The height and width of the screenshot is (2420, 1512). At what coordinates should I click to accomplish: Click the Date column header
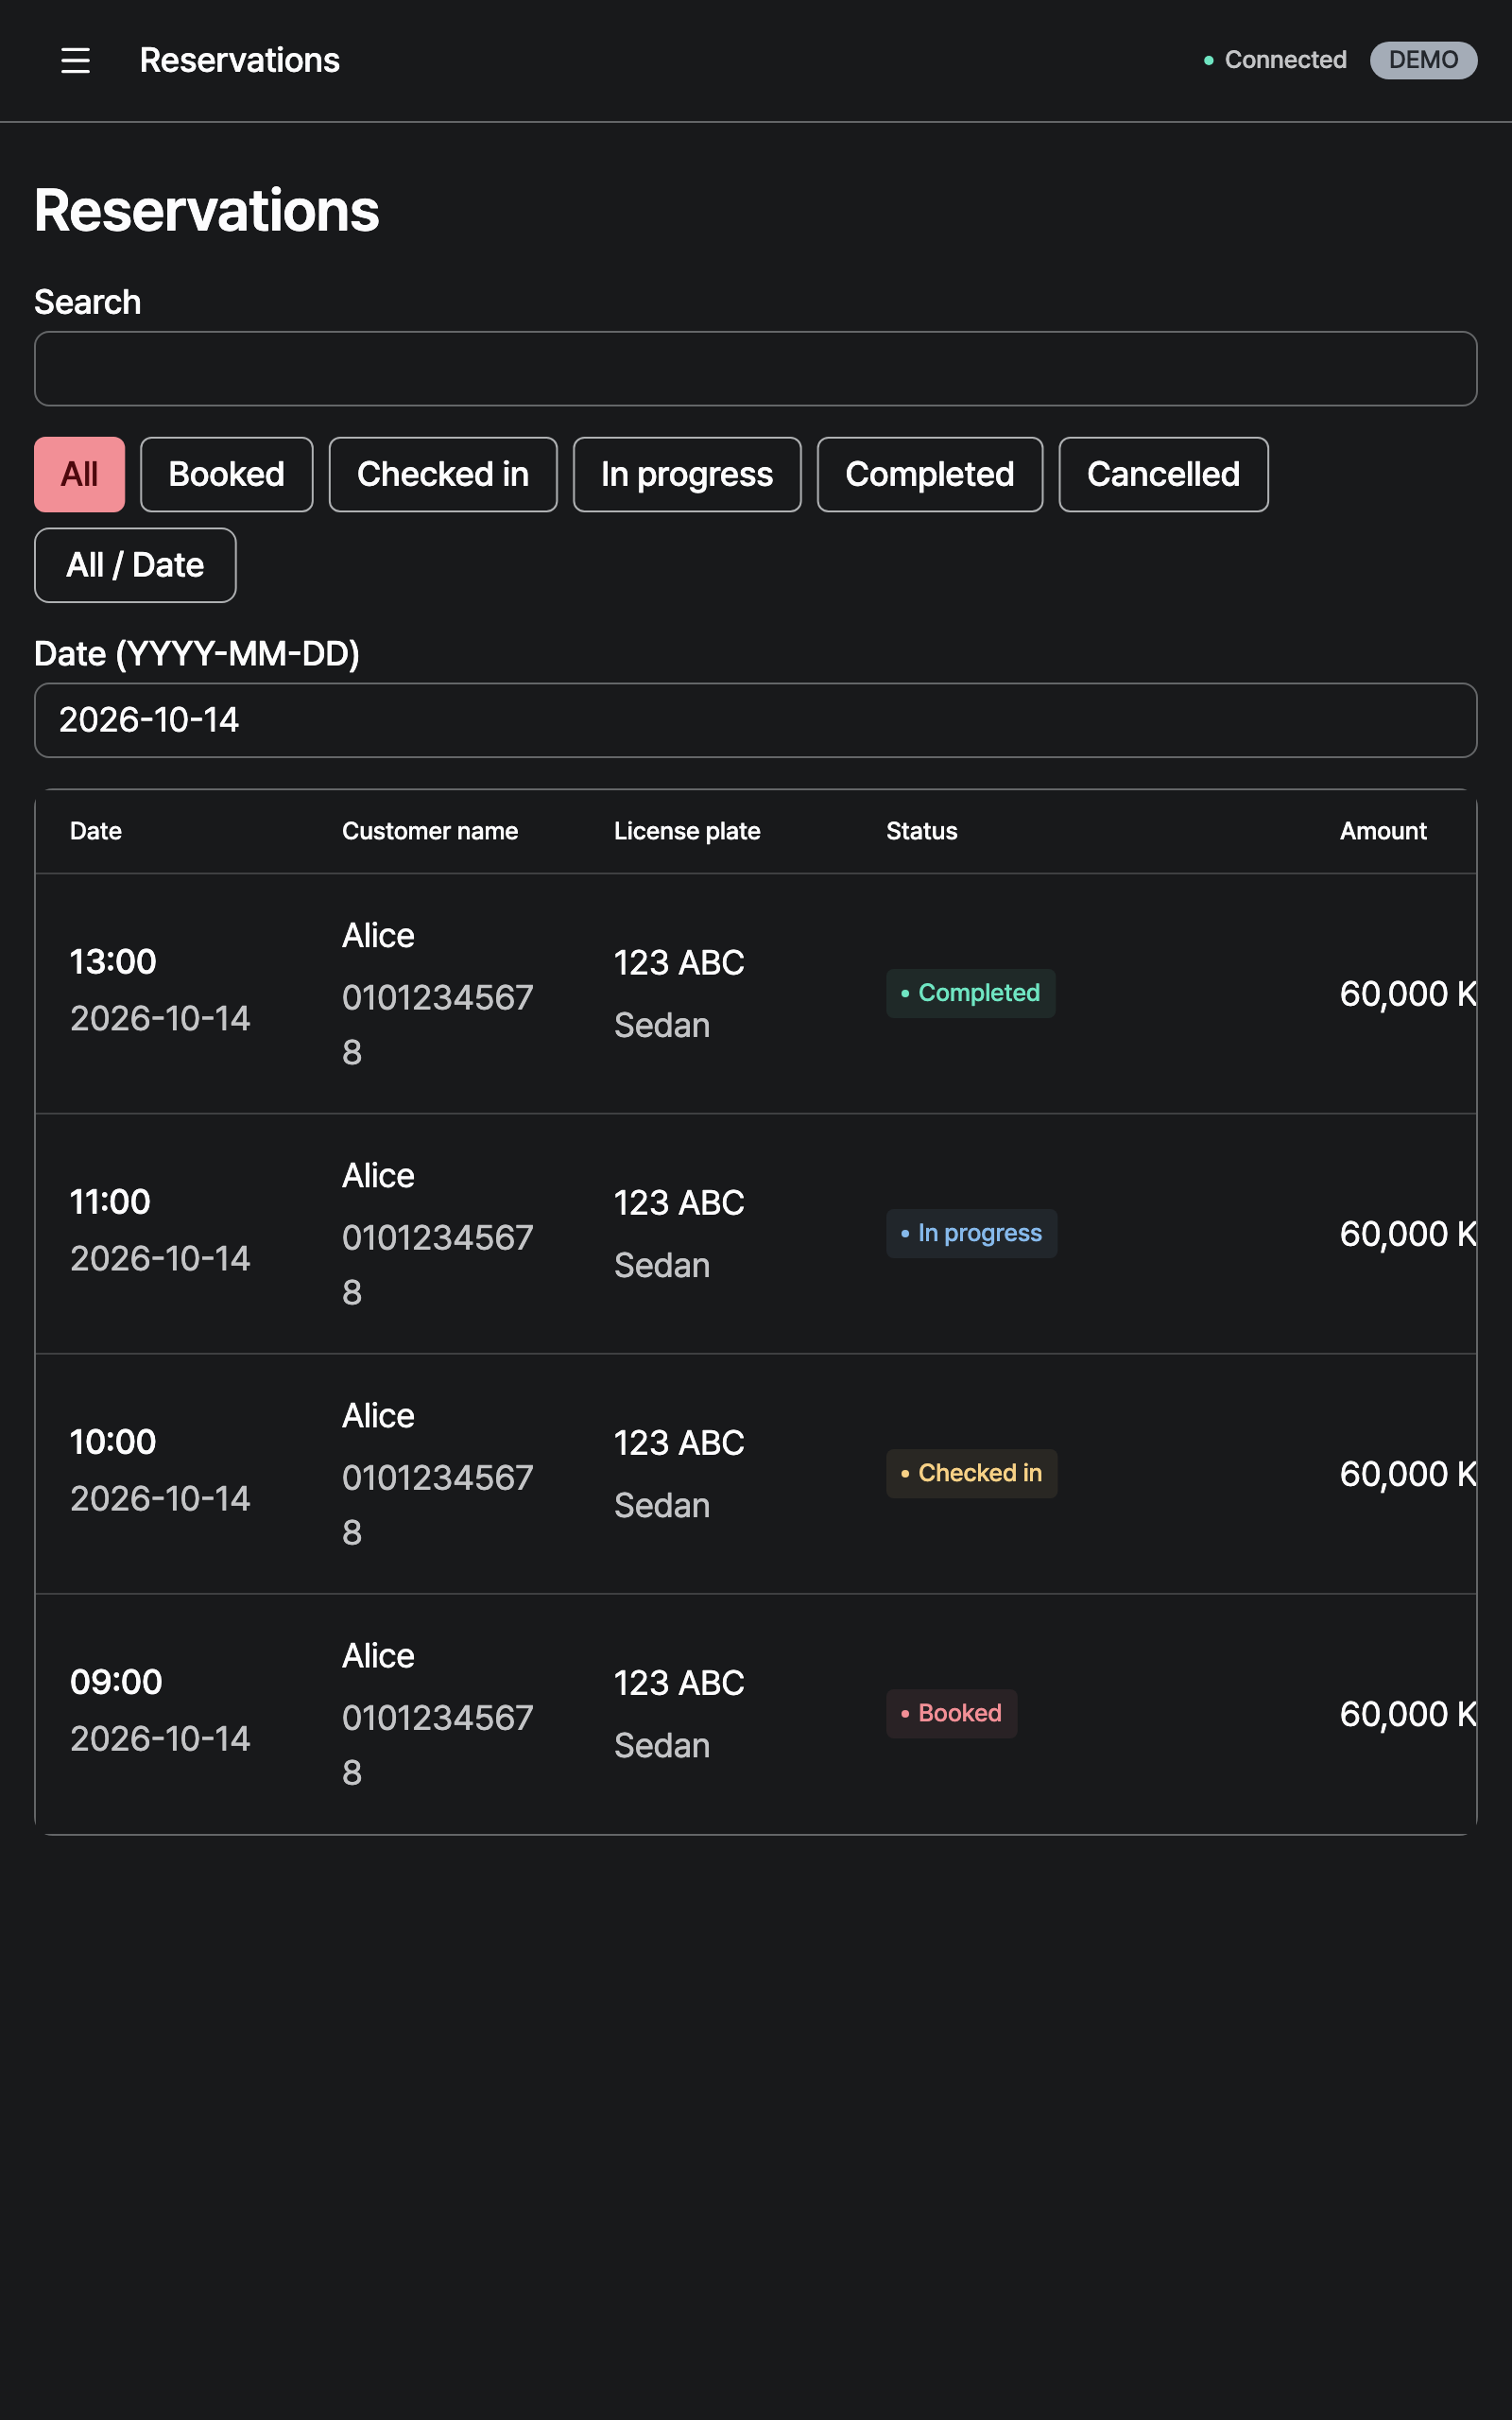coord(96,831)
